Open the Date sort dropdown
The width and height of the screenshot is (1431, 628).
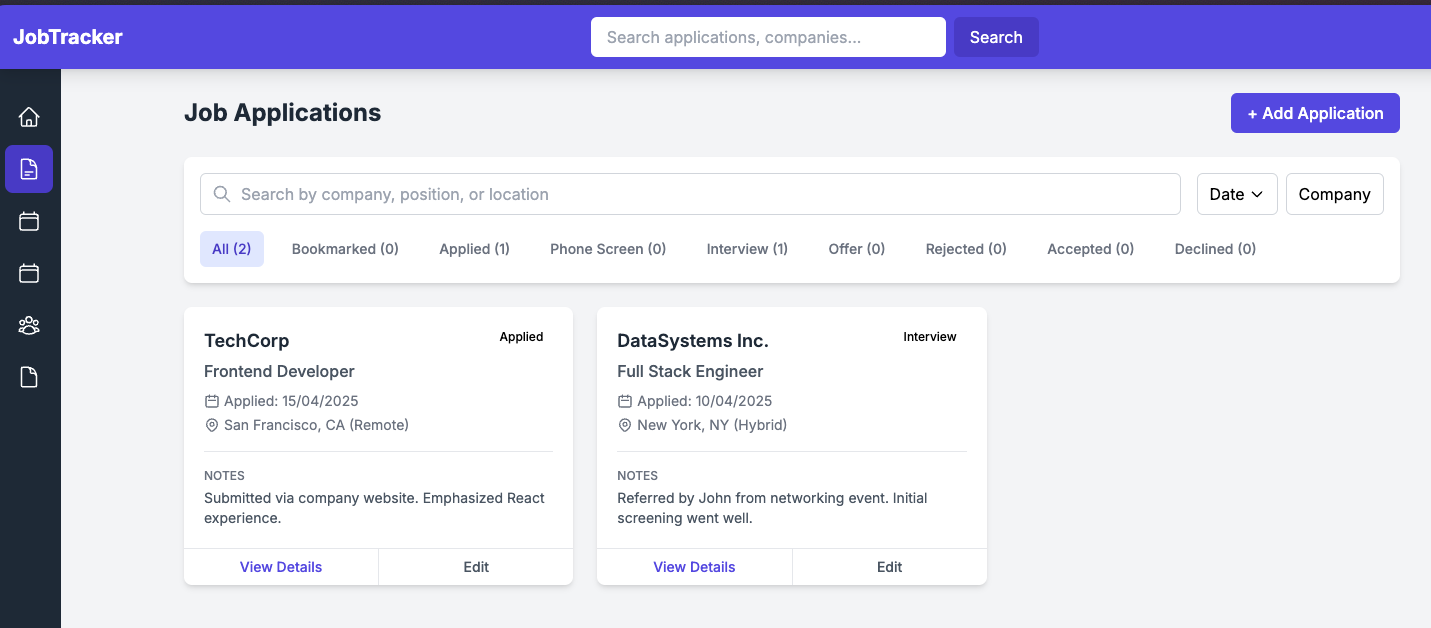[x=1237, y=194]
